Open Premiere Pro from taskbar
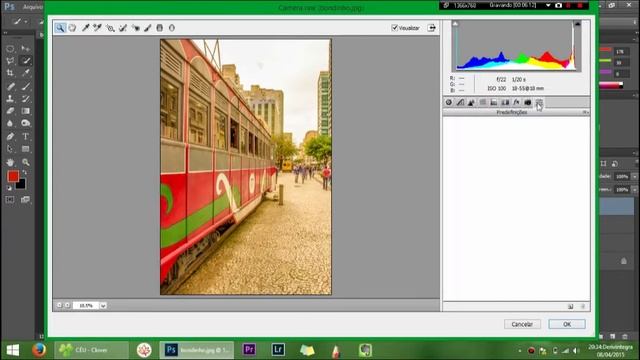Viewport: 640px width, 360px height. point(249,350)
